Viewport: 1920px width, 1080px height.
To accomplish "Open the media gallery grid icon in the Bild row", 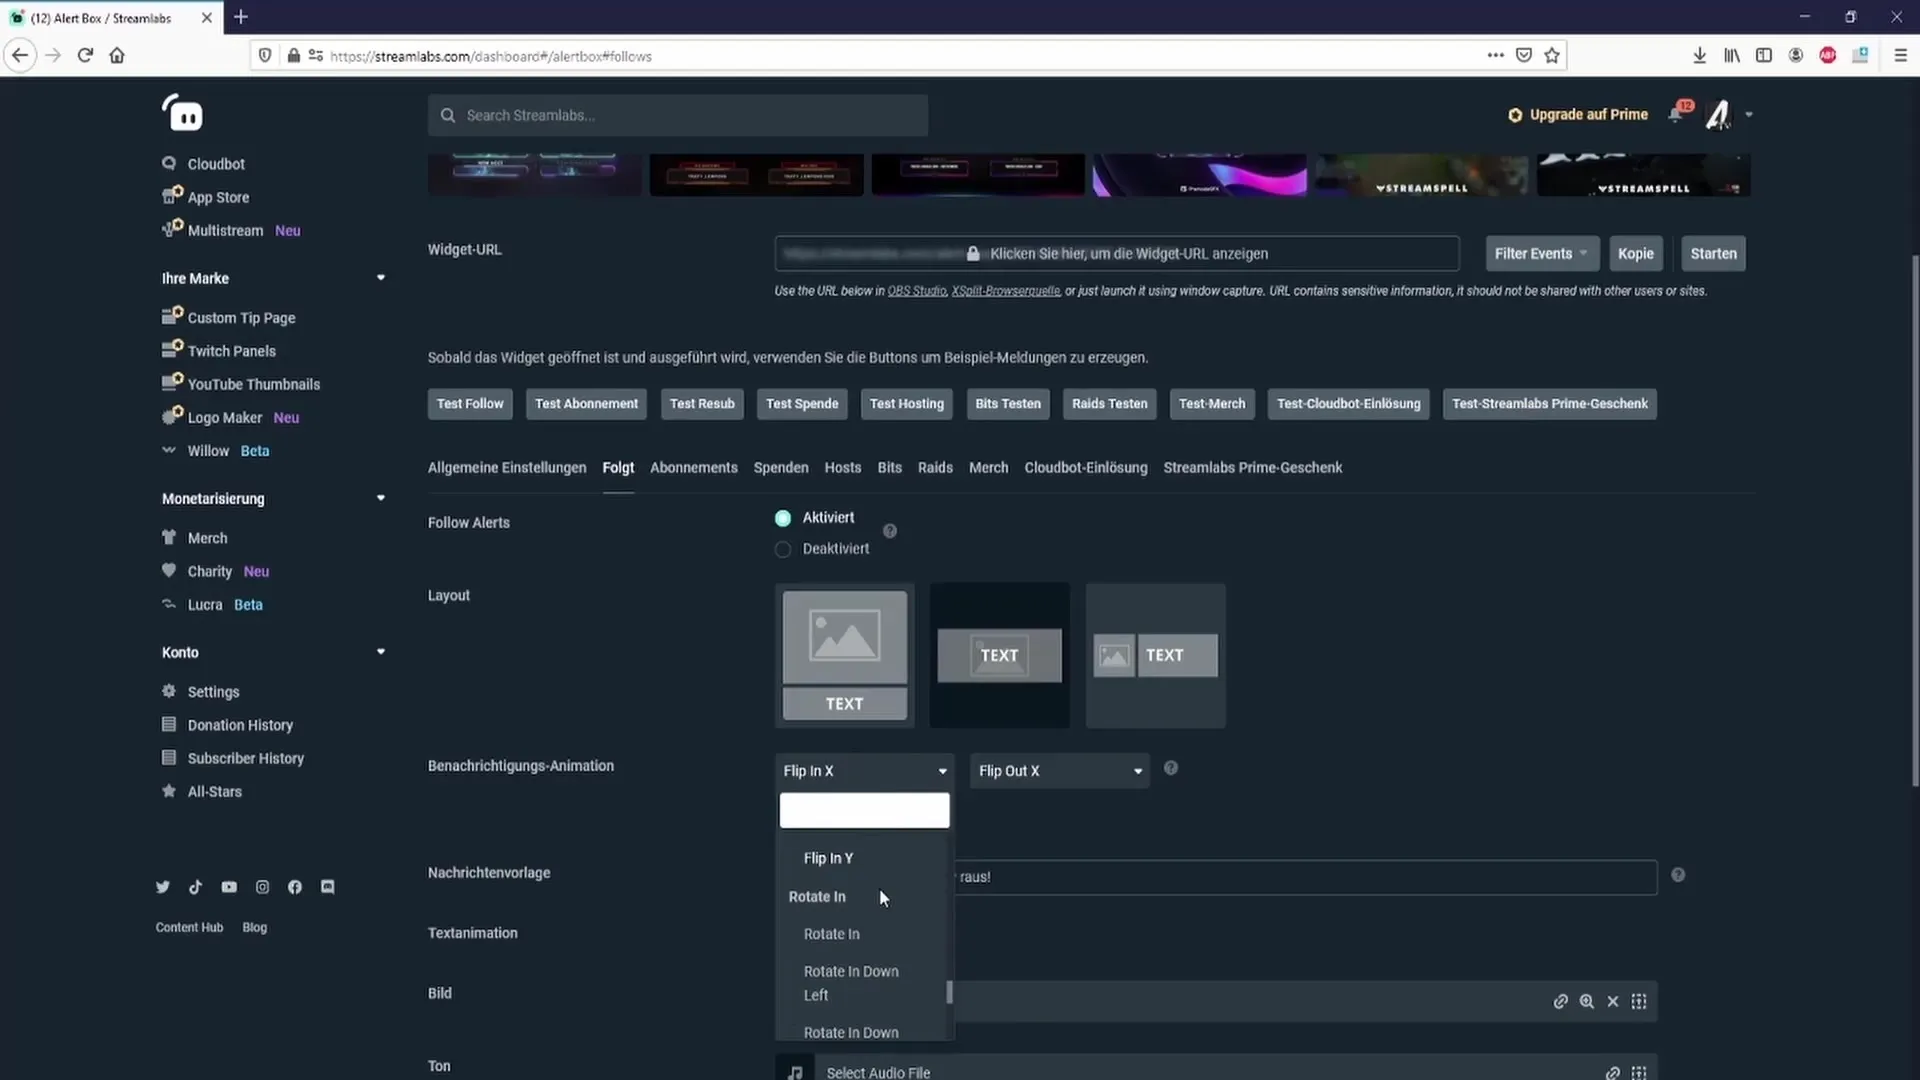I will tap(1639, 1001).
